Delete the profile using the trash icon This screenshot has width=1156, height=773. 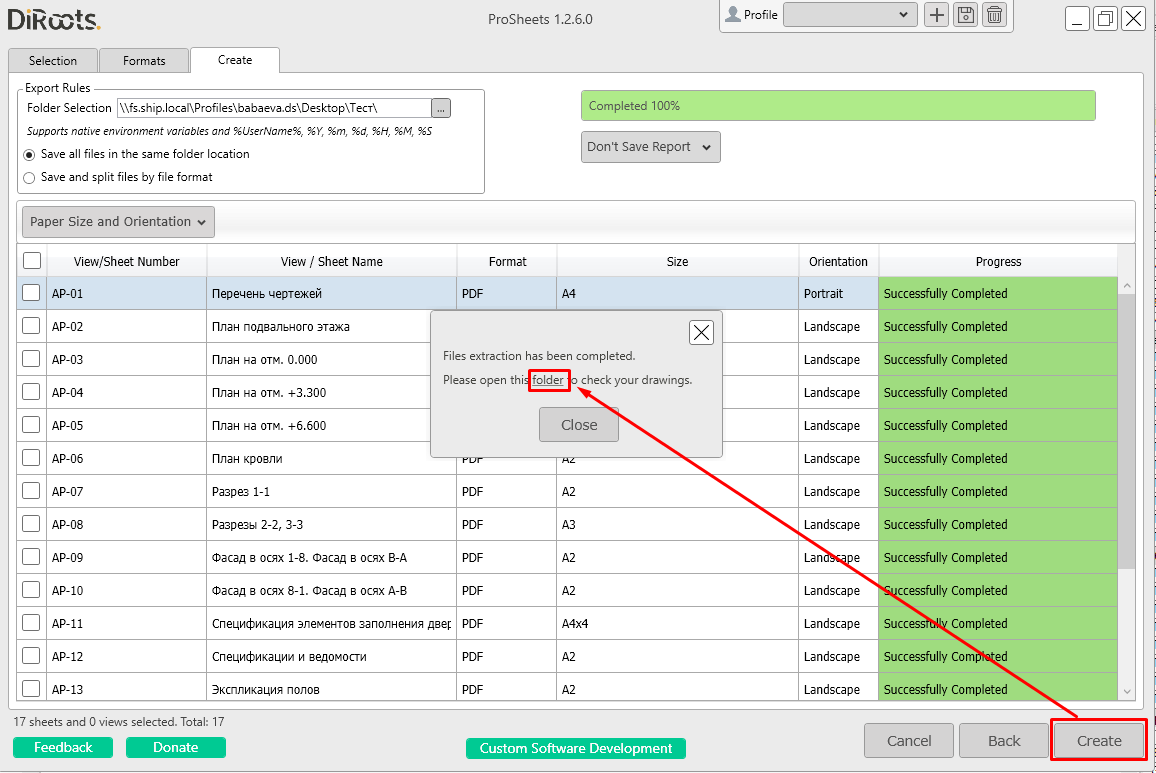click(994, 15)
